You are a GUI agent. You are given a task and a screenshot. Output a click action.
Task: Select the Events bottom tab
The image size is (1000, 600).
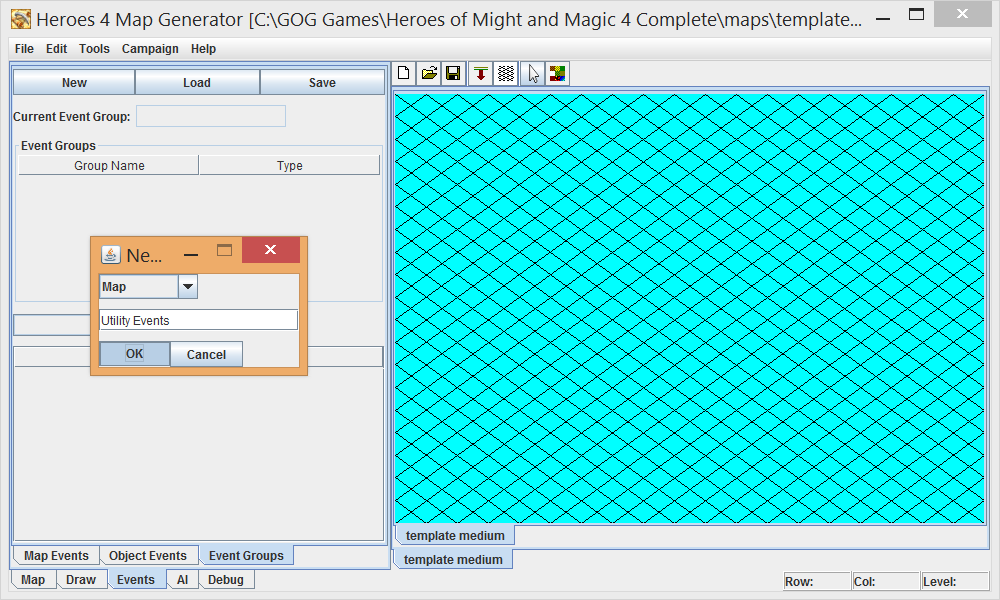tap(136, 580)
